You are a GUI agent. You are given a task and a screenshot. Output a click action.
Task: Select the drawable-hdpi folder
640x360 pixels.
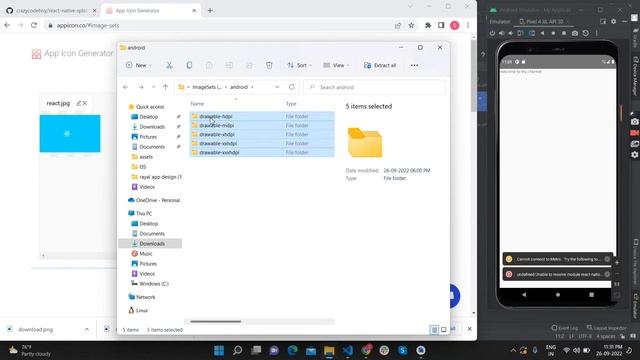(x=262, y=116)
